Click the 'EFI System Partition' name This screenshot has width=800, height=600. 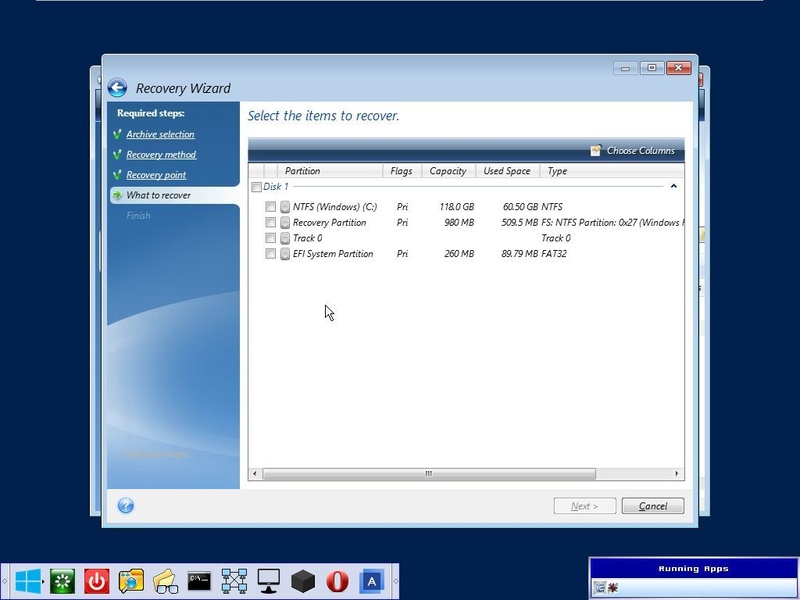coord(333,254)
